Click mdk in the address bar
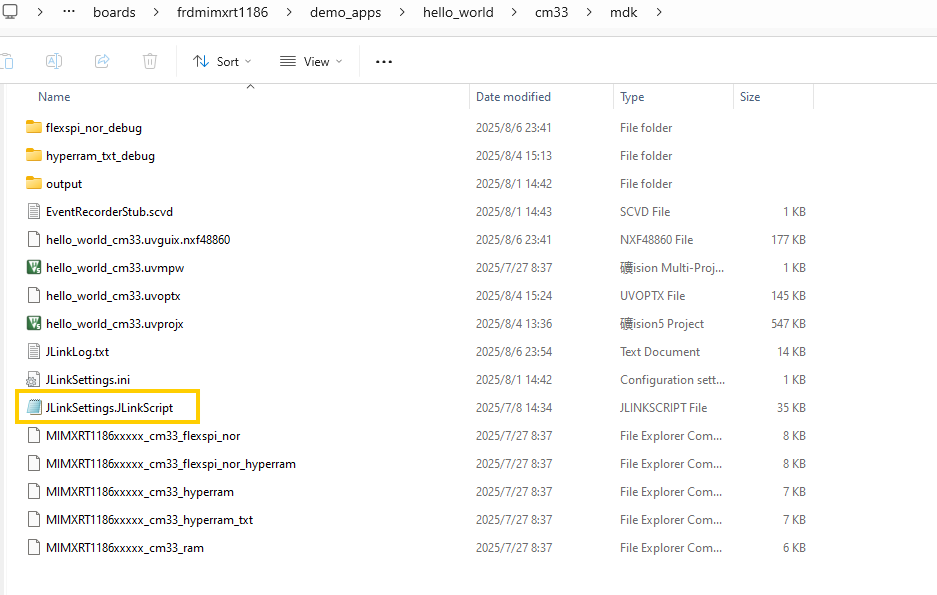This screenshot has width=937, height=595. [624, 13]
